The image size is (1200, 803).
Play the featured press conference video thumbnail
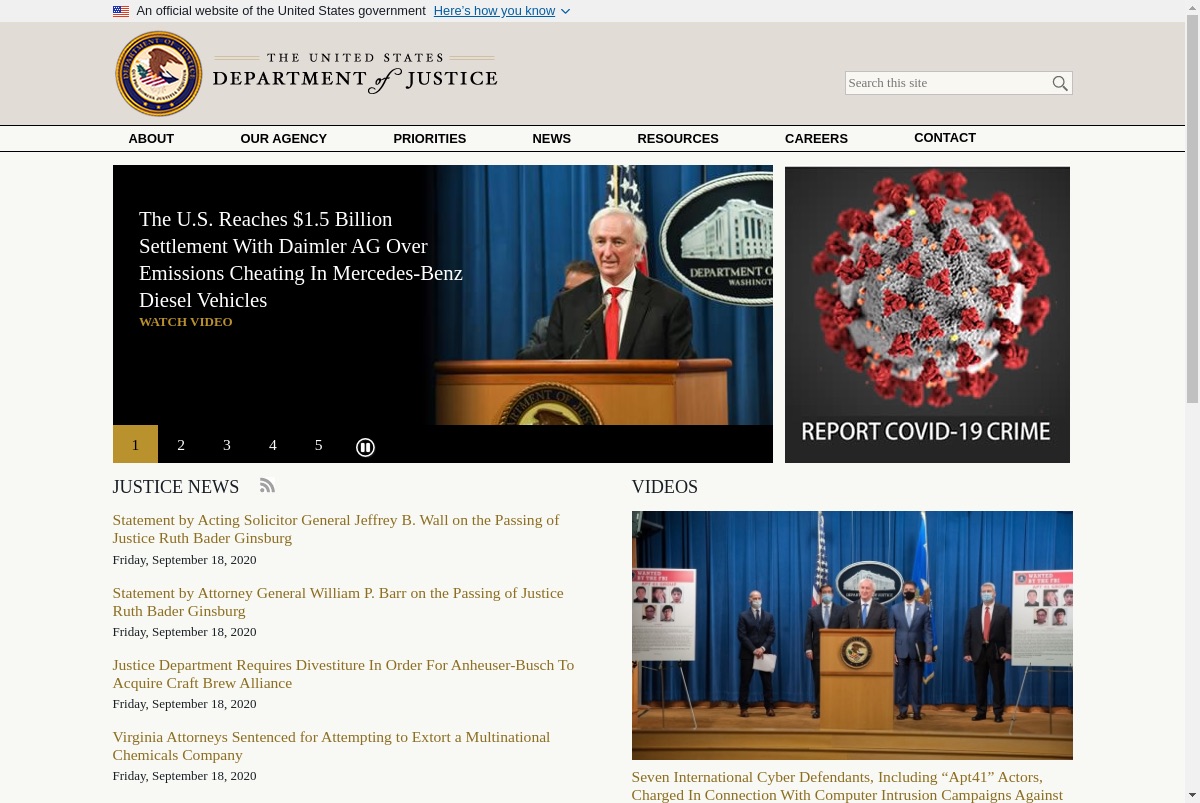point(852,635)
